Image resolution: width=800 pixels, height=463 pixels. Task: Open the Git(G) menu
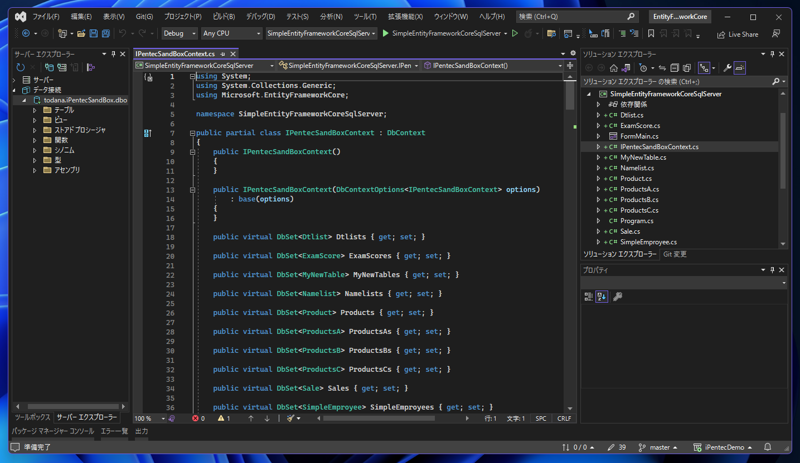(x=144, y=16)
